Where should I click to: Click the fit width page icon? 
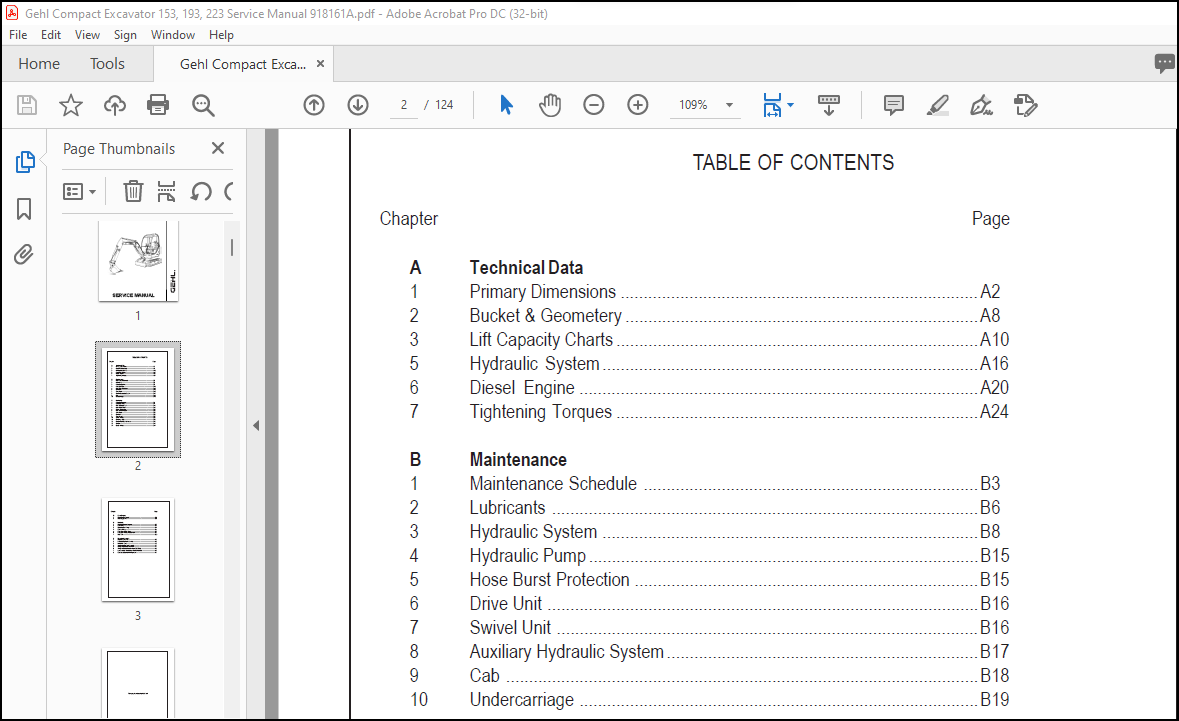[772, 105]
